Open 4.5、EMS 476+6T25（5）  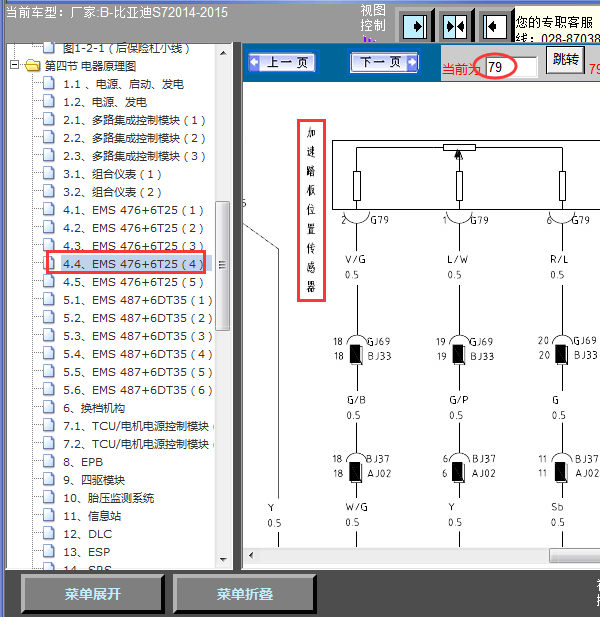pyautogui.click(x=133, y=282)
